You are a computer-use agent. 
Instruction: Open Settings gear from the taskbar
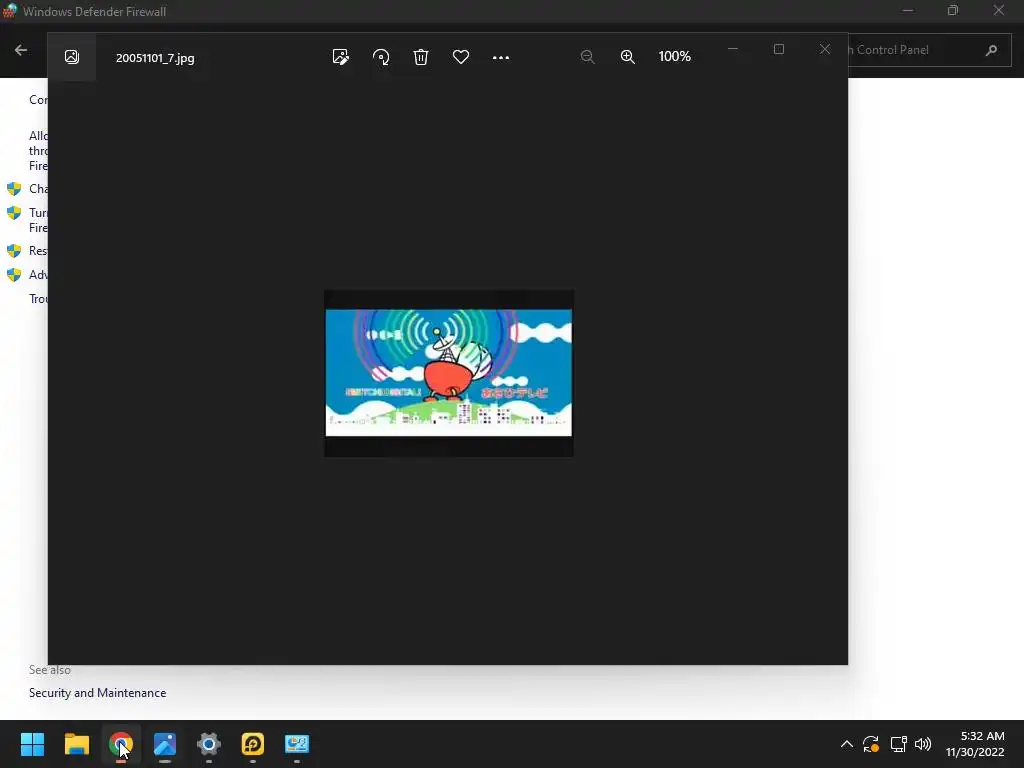(x=209, y=744)
